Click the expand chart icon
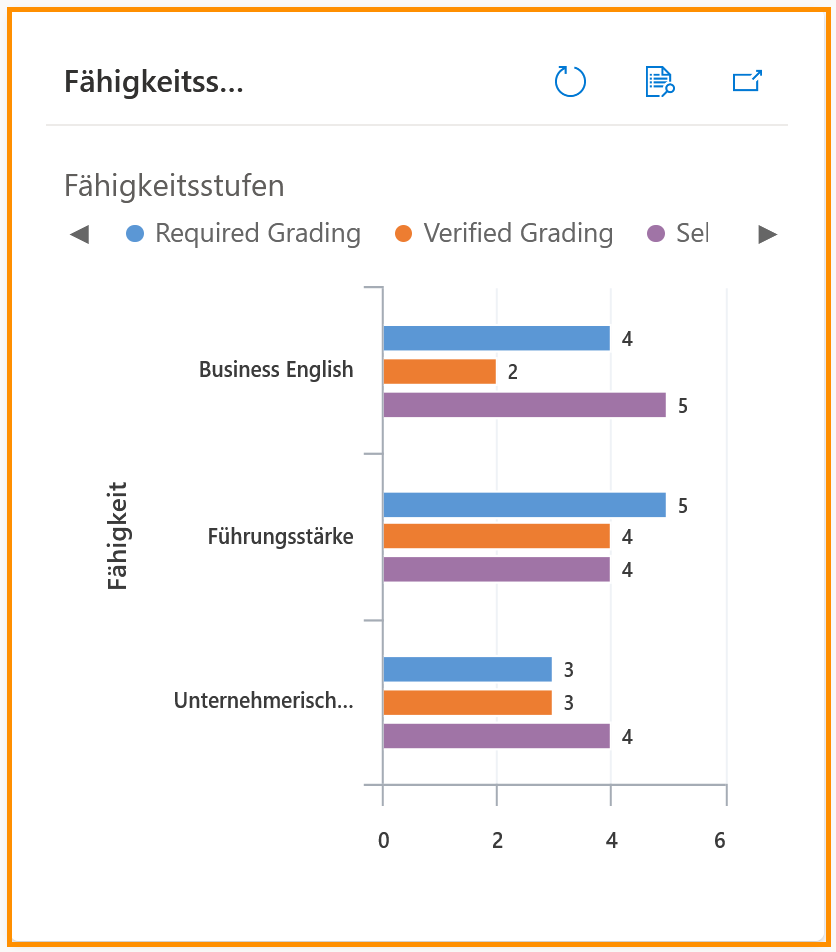836x952 pixels. point(747,81)
